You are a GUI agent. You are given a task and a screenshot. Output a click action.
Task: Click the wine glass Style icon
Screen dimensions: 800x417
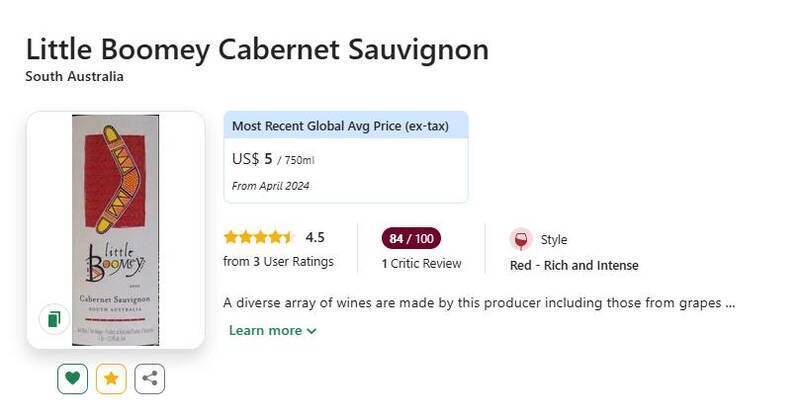pos(520,240)
